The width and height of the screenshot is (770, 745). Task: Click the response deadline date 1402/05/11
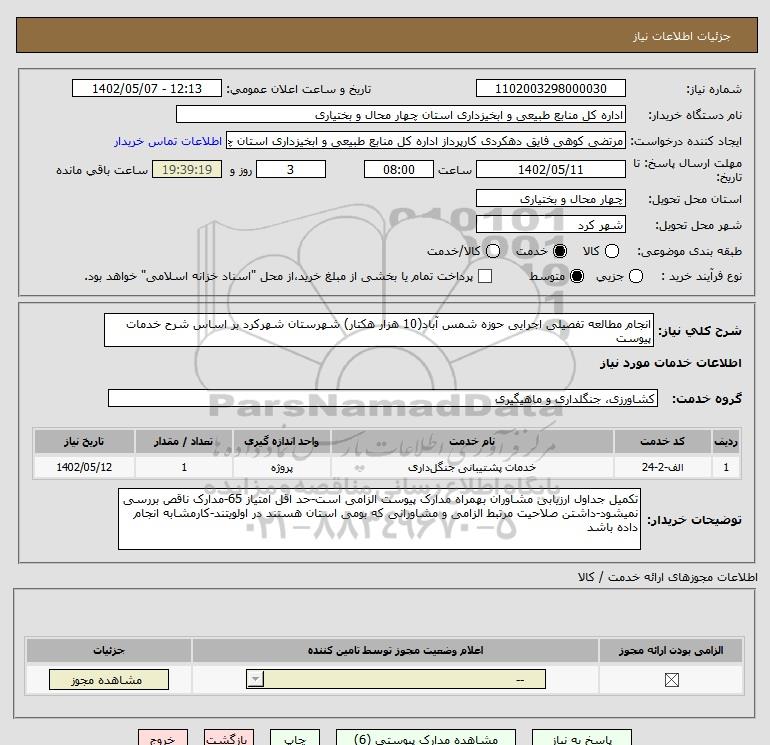point(550,169)
